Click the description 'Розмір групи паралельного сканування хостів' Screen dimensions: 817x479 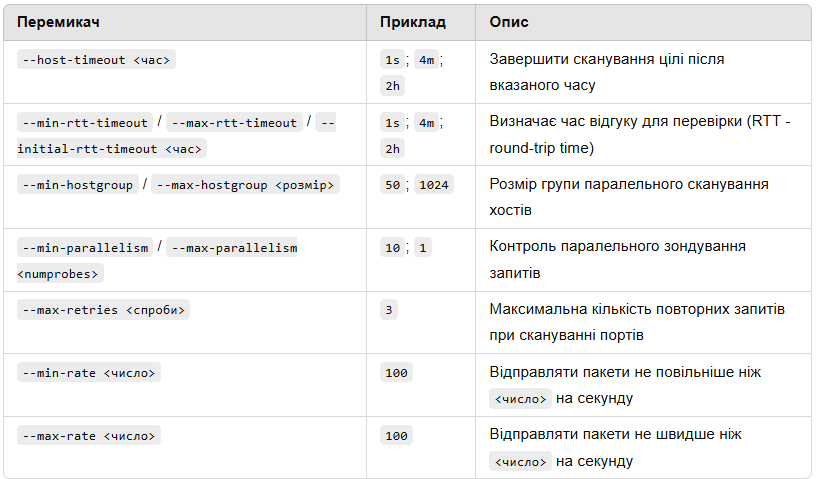[628, 197]
